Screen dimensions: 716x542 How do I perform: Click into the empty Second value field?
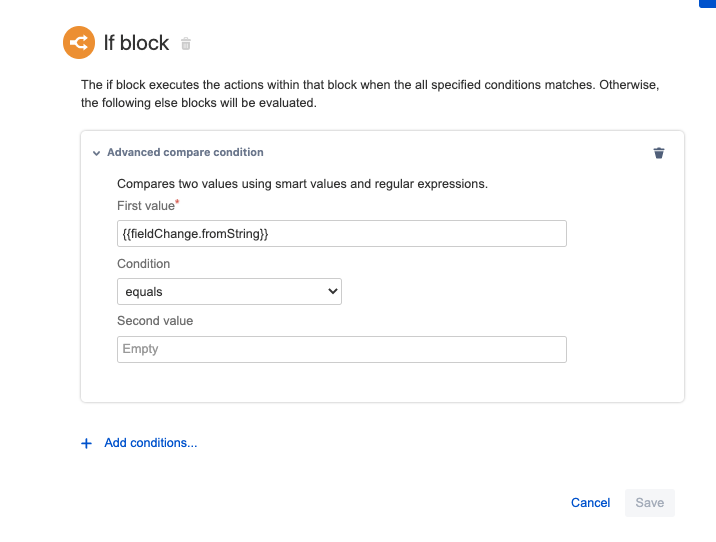[x=341, y=349]
